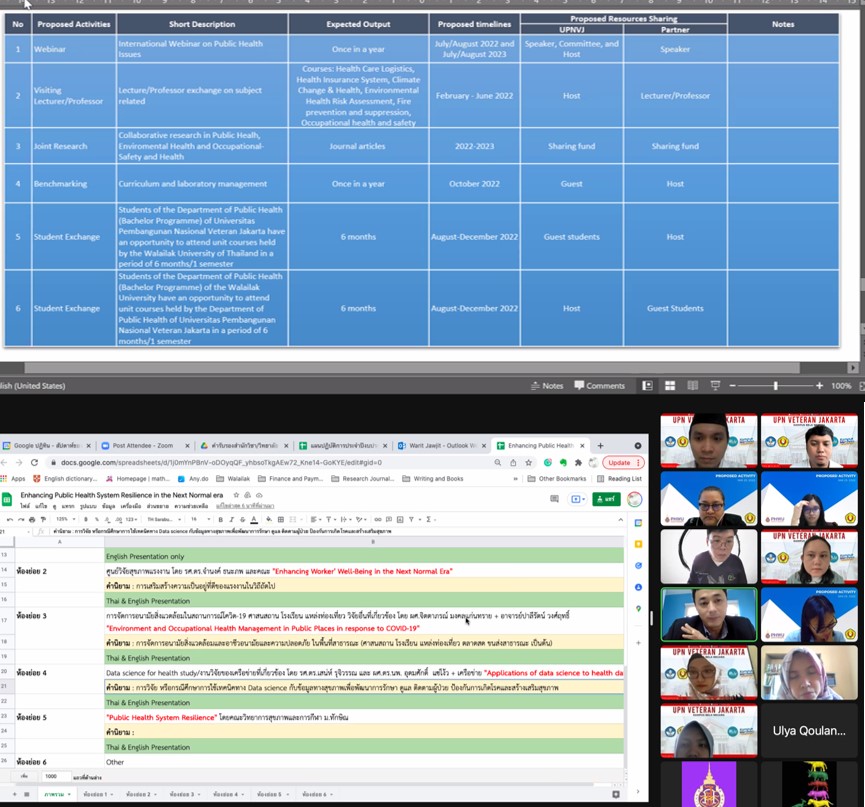Reload the browser page
This screenshot has width=865, height=807.
click(35, 463)
